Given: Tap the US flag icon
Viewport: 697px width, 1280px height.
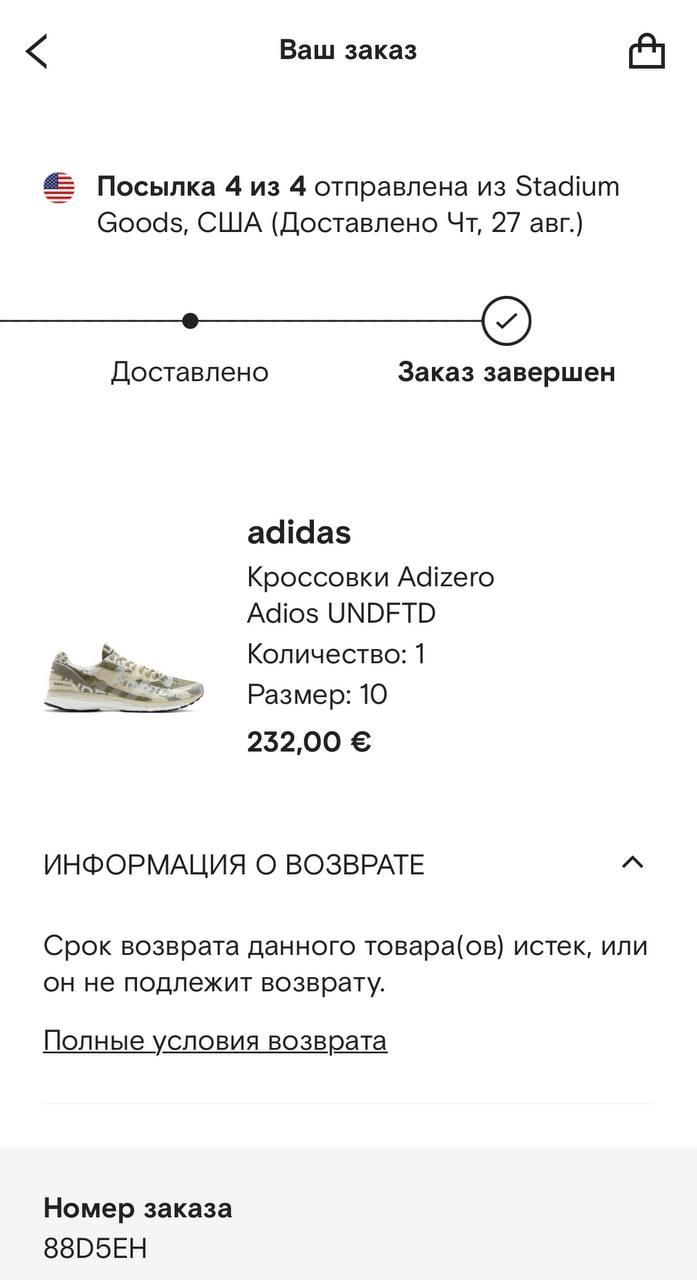Looking at the screenshot, I should pos(59,187).
